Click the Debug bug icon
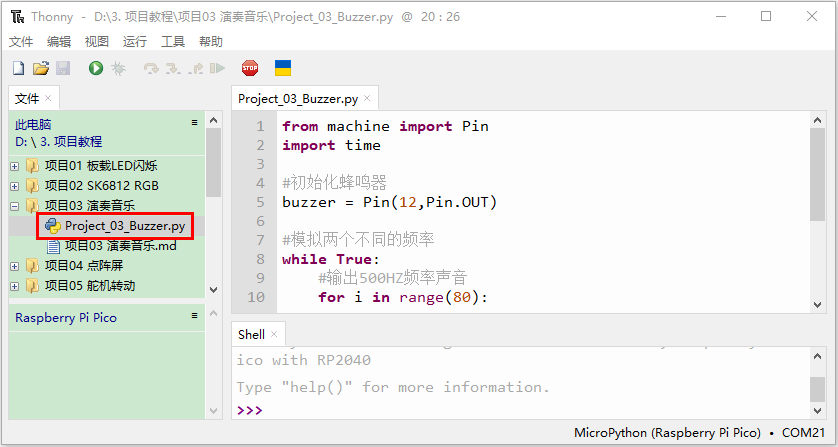 tap(118, 68)
